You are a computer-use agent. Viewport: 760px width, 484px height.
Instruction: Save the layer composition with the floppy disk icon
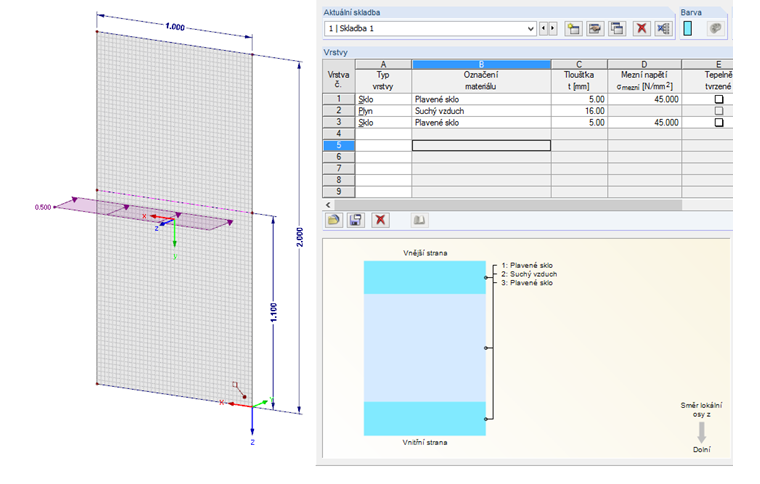(x=355, y=220)
